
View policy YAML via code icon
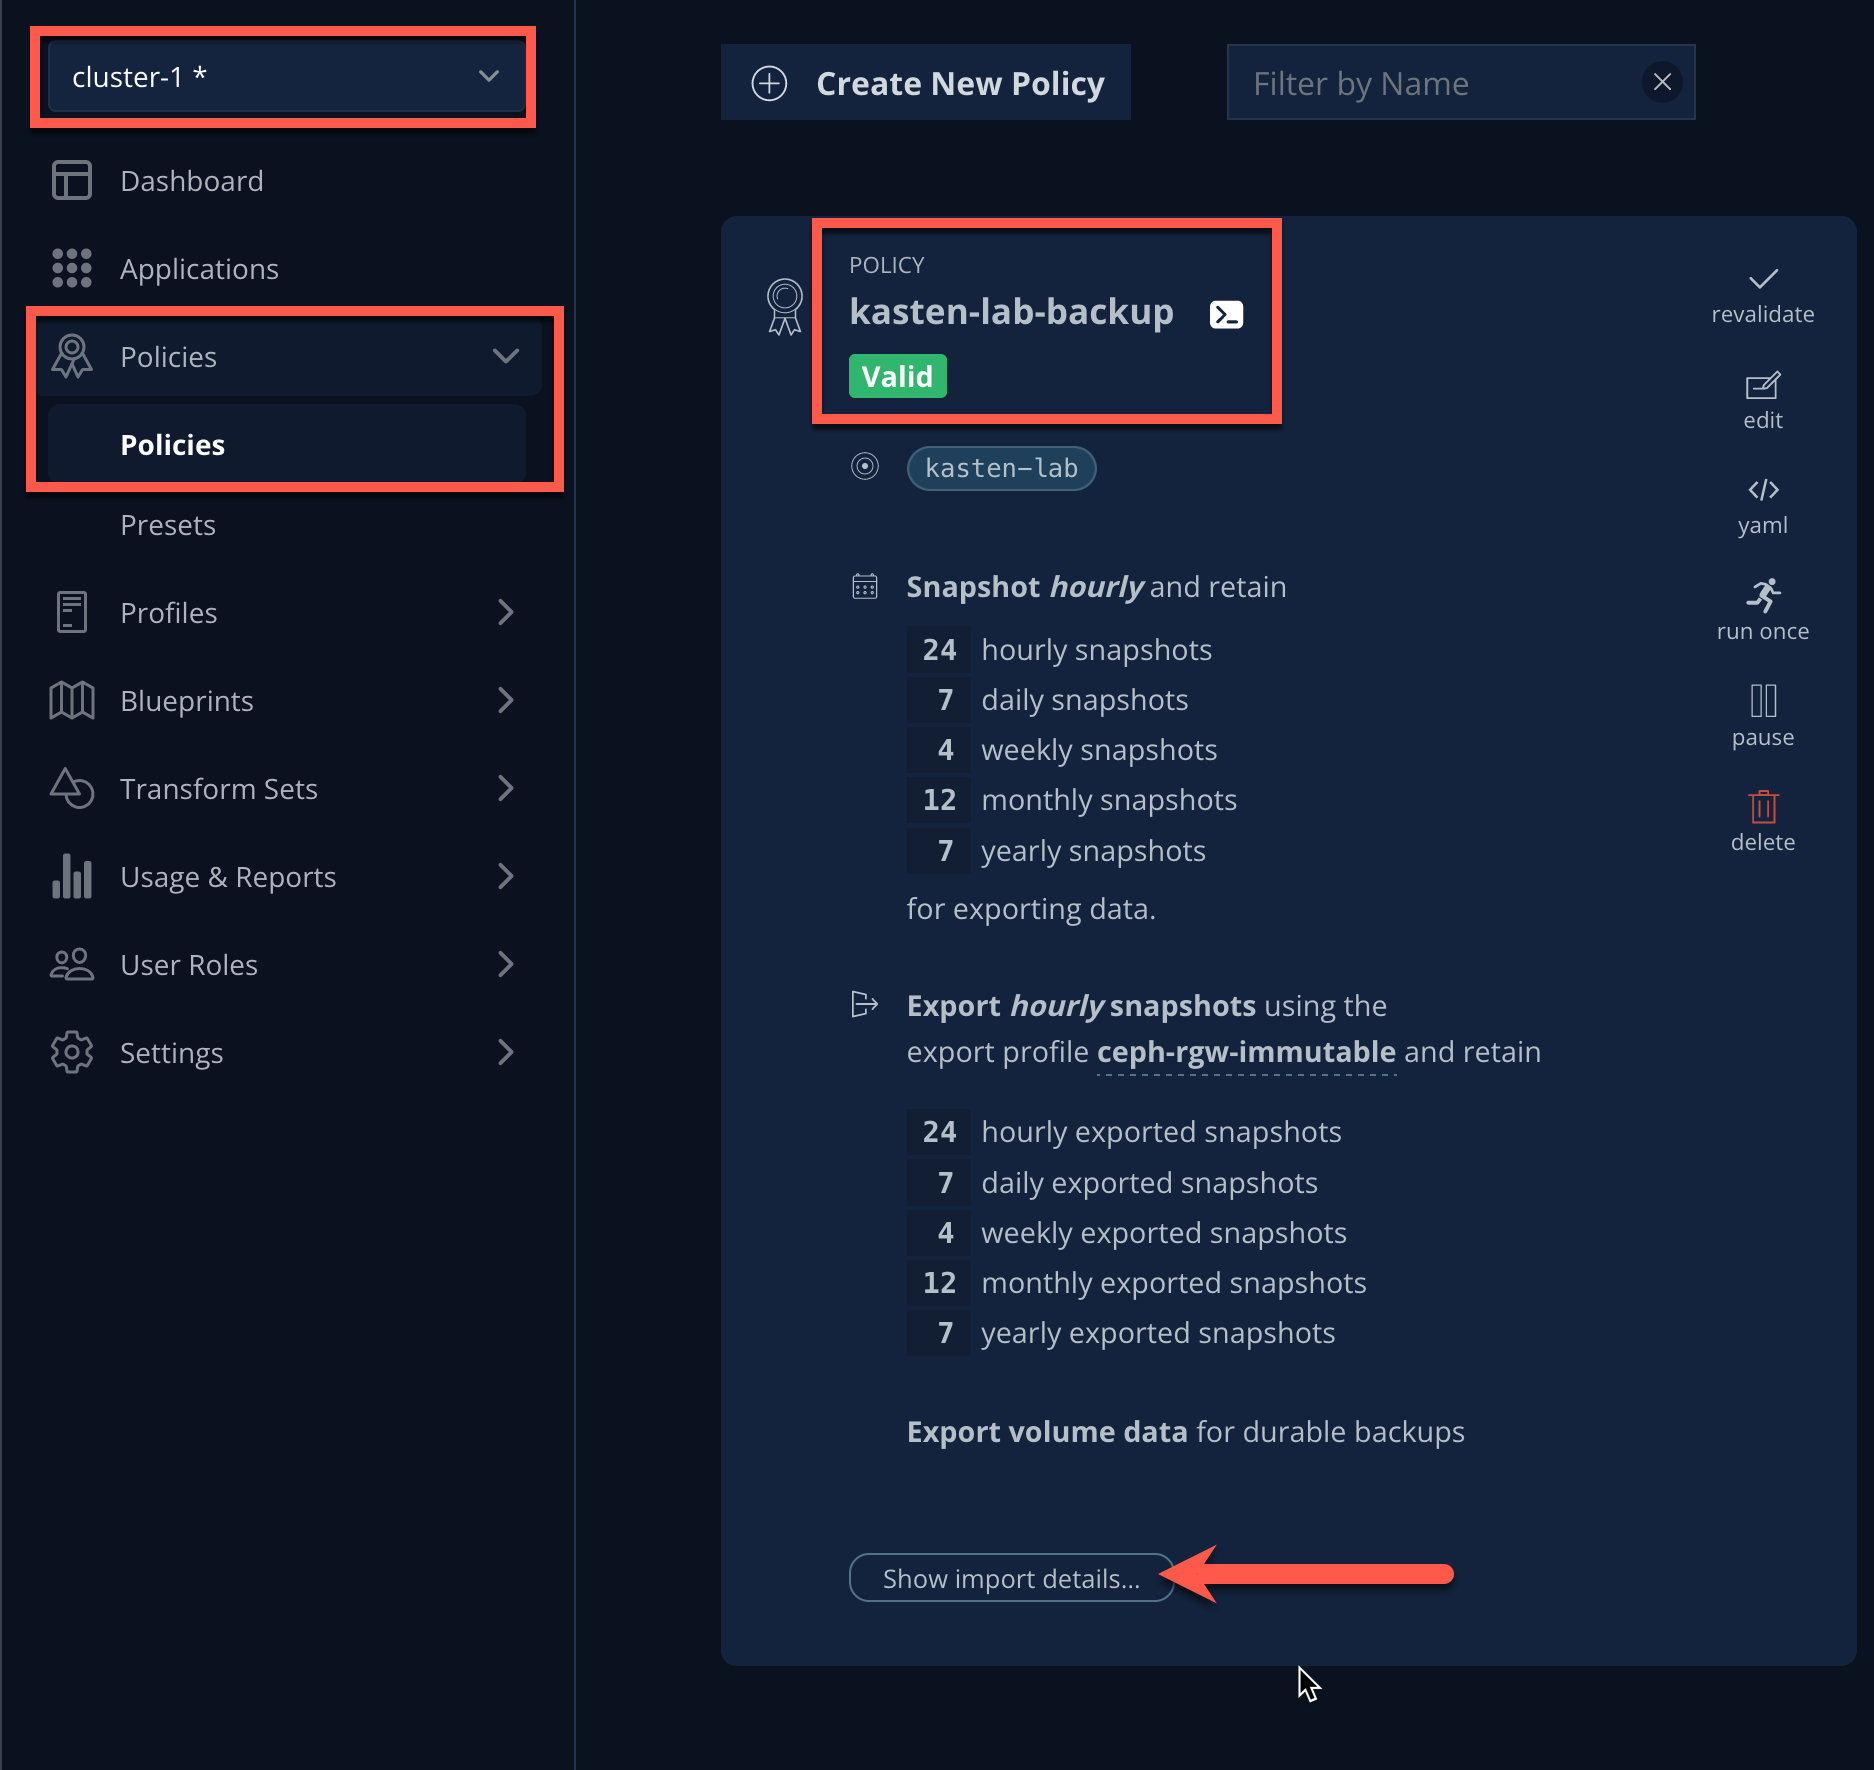[1763, 490]
